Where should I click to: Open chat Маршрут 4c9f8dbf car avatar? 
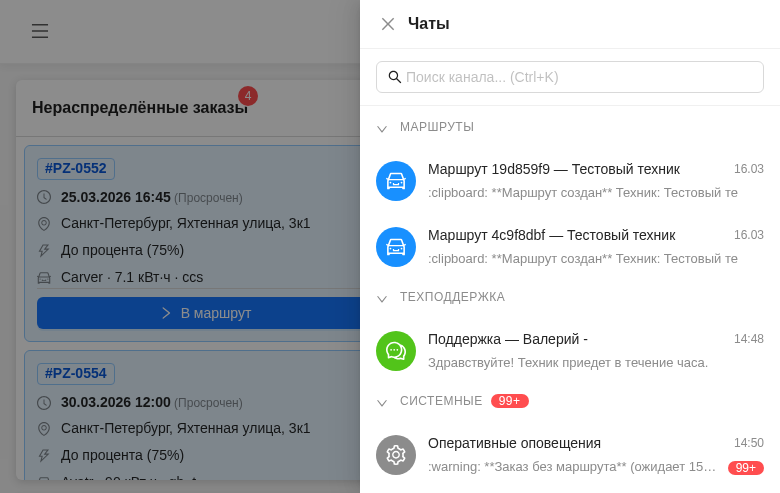point(396,247)
